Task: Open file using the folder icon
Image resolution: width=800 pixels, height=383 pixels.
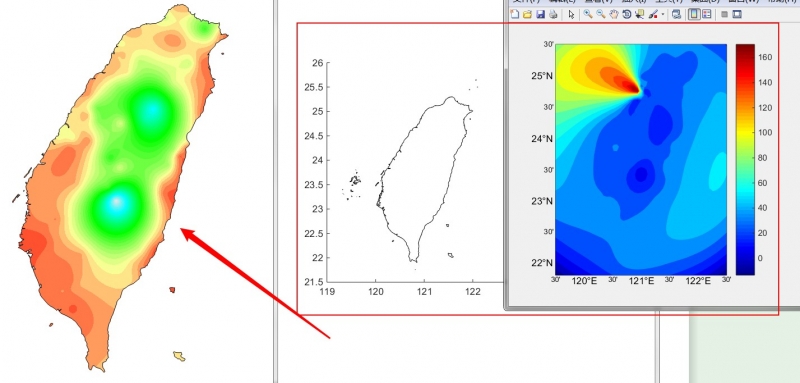Action: (x=527, y=14)
